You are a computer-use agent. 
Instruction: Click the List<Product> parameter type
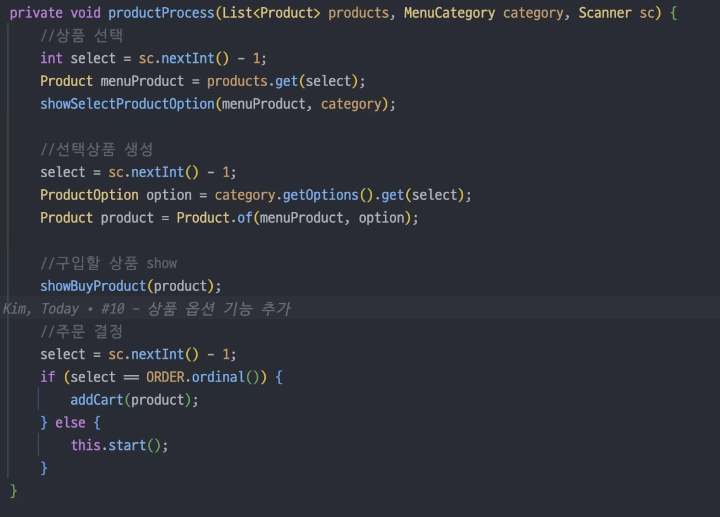(271, 13)
